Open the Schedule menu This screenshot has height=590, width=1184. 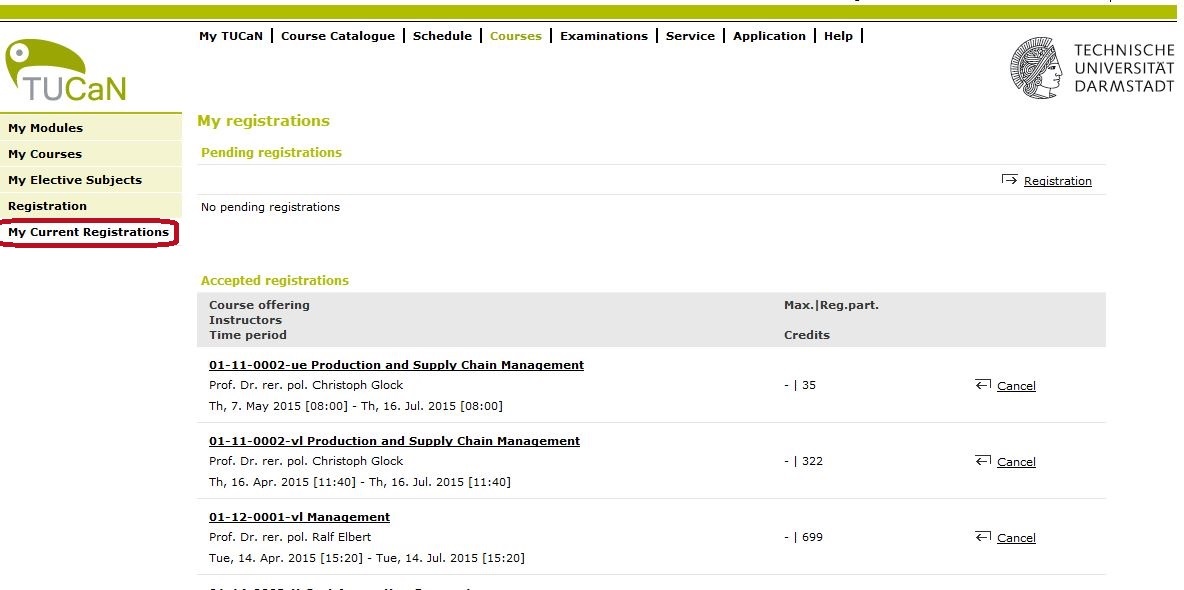pyautogui.click(x=442, y=36)
